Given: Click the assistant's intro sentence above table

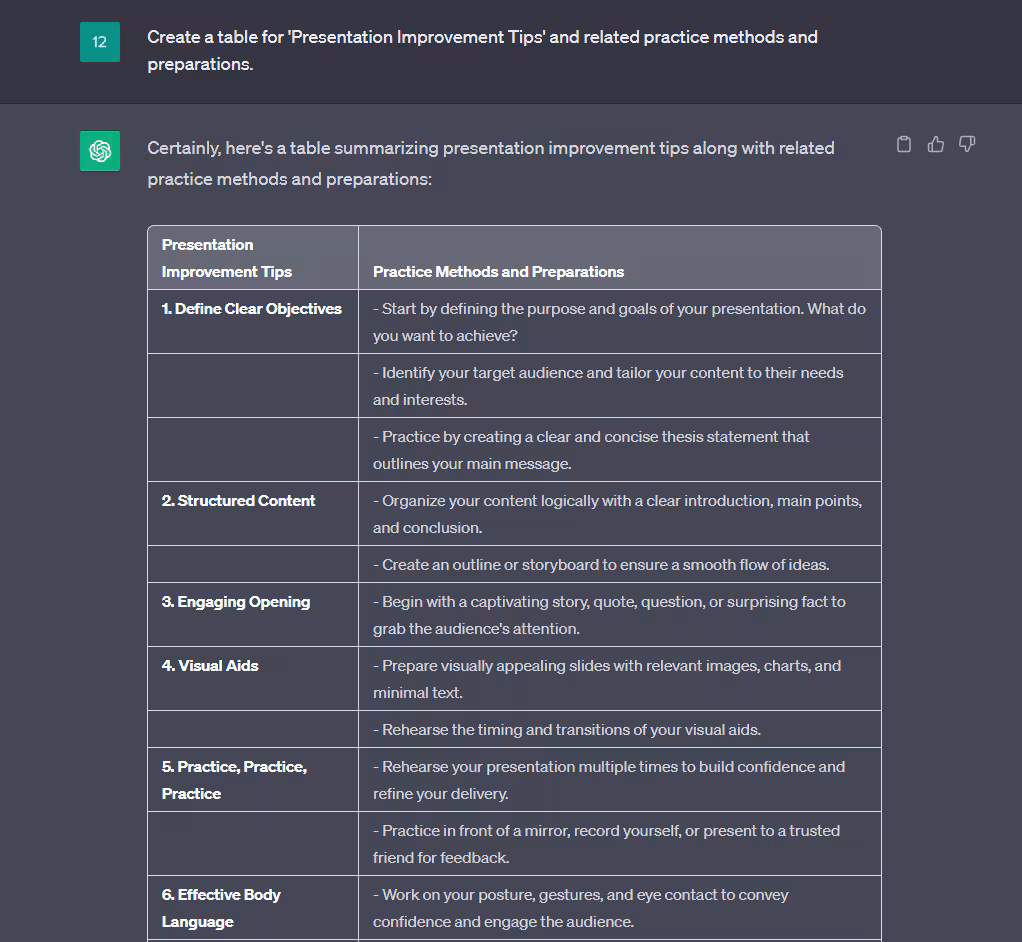Looking at the screenshot, I should [490, 164].
